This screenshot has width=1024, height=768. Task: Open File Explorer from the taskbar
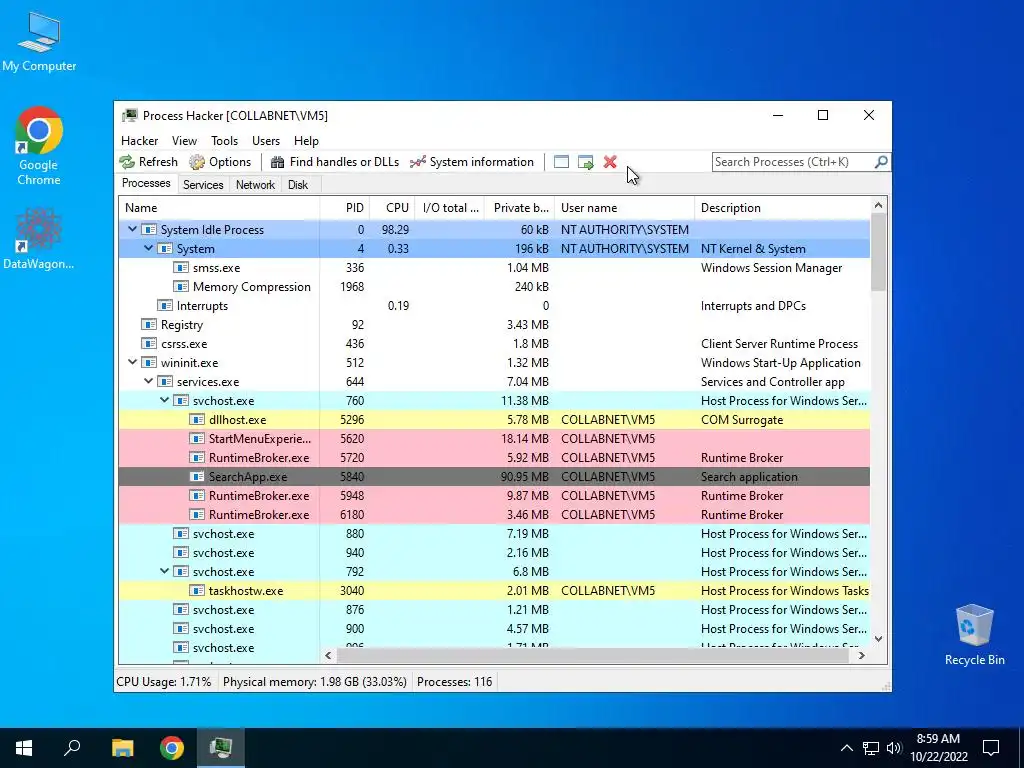122,748
